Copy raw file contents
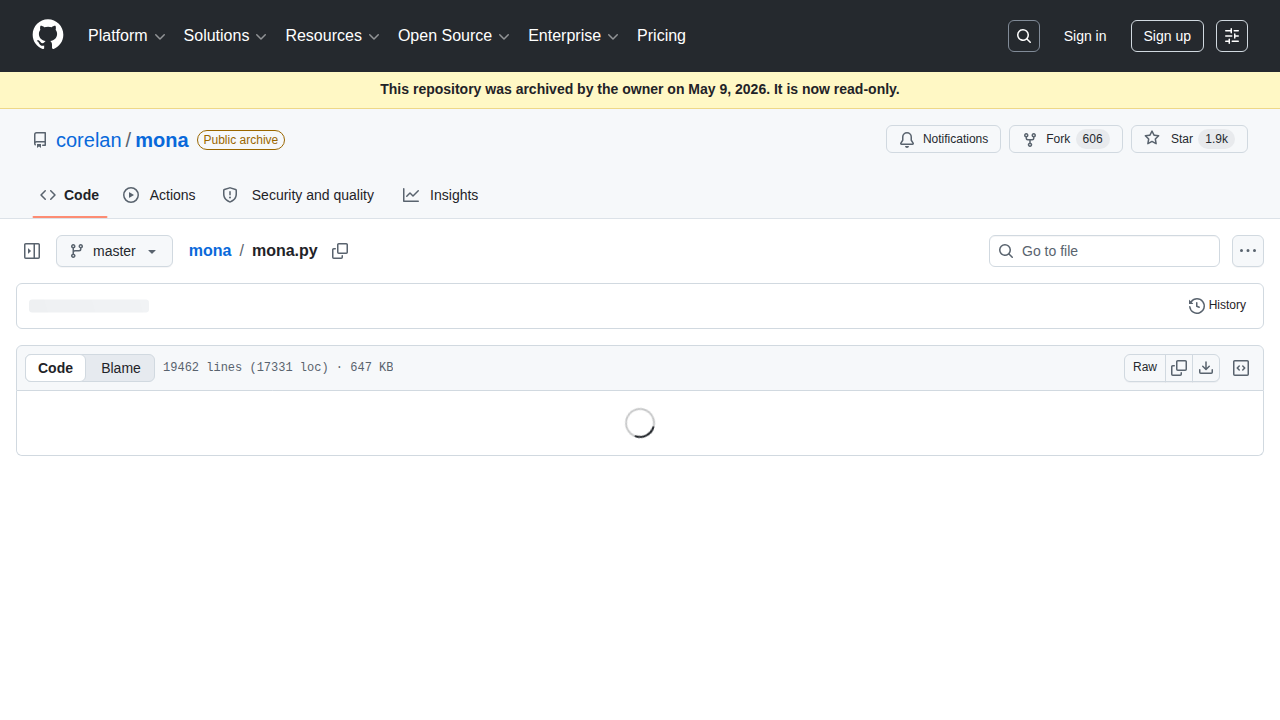This screenshot has height=720, width=1280. [x=1179, y=368]
